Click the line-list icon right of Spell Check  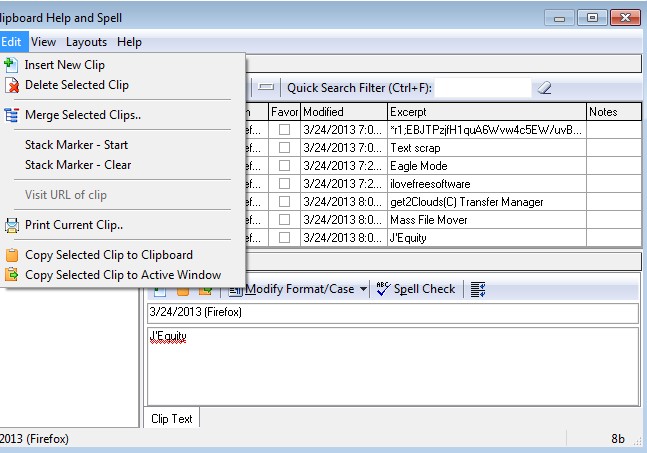477,289
